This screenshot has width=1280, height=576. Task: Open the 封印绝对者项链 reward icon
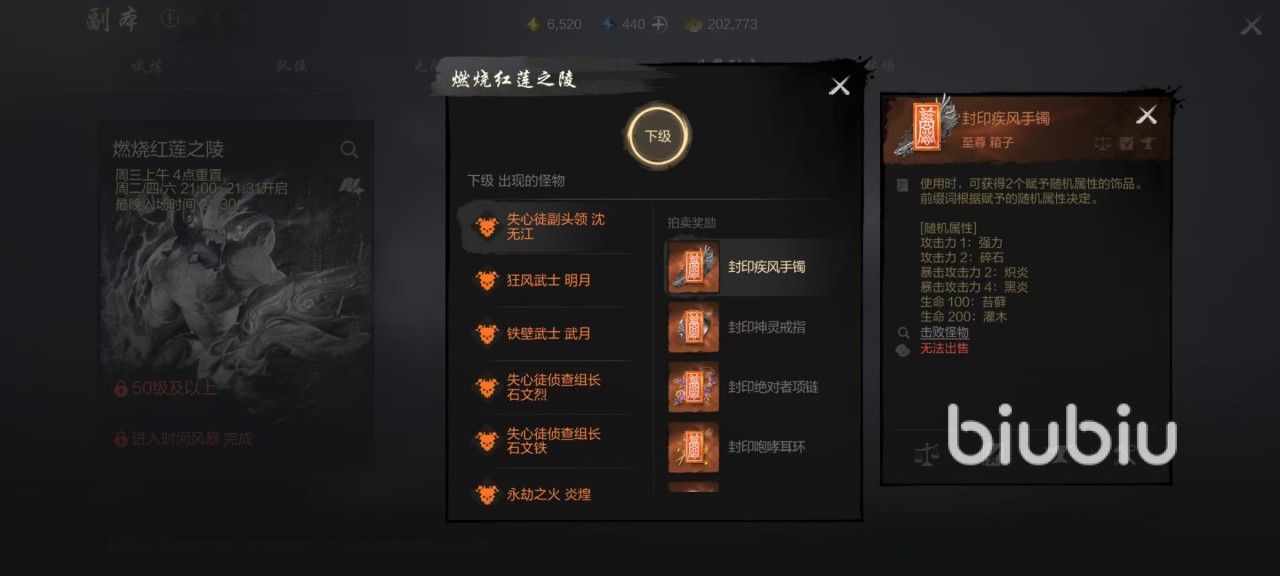693,387
